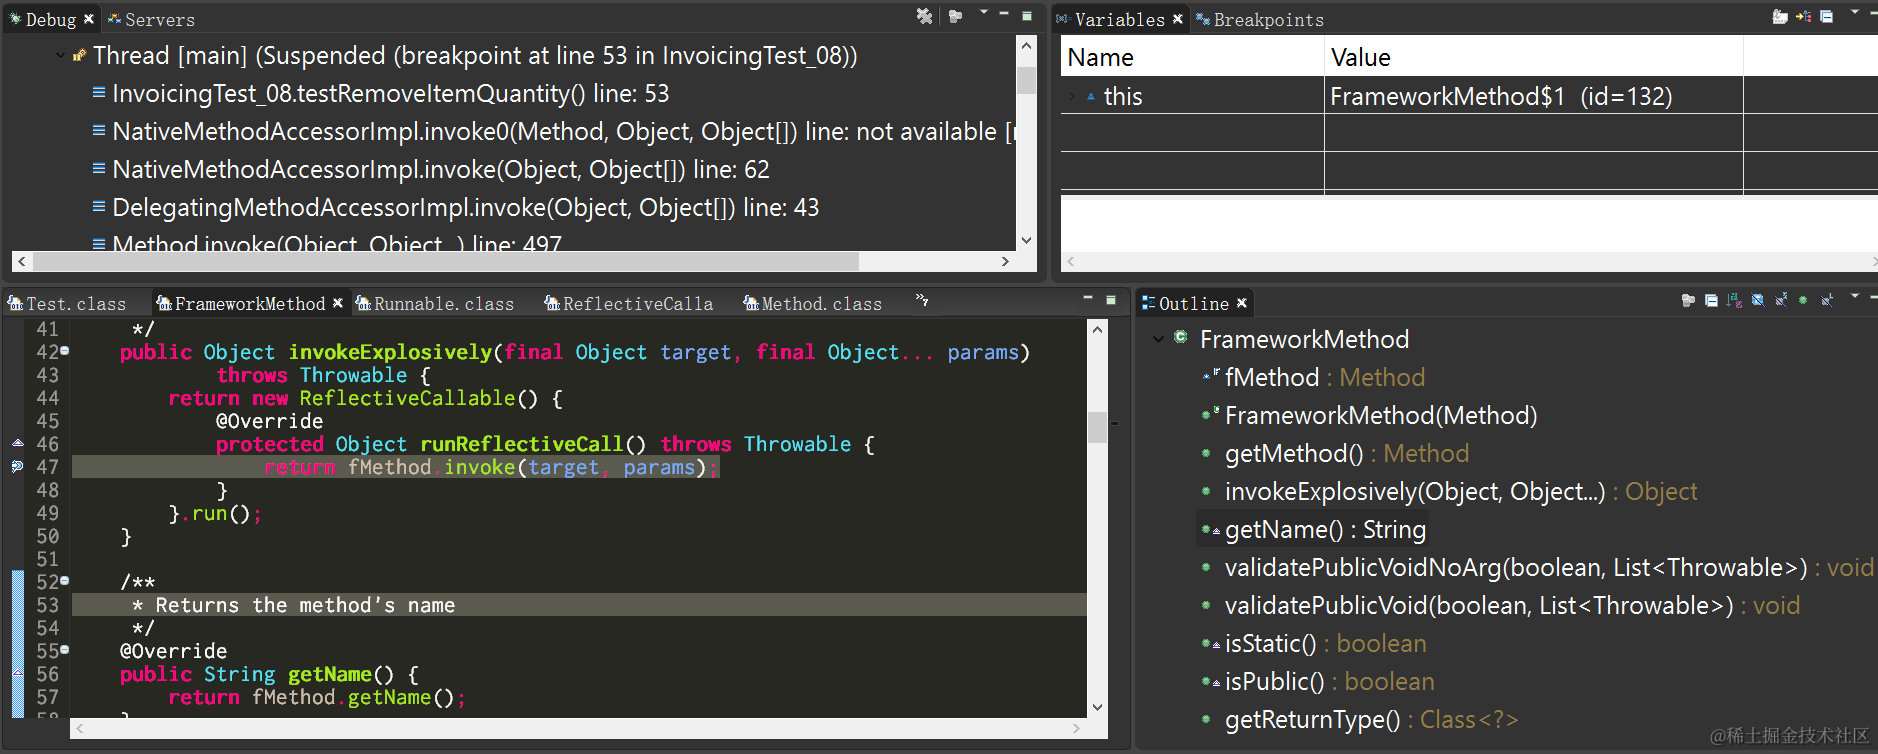Close the Variables tab

pyautogui.click(x=1178, y=19)
